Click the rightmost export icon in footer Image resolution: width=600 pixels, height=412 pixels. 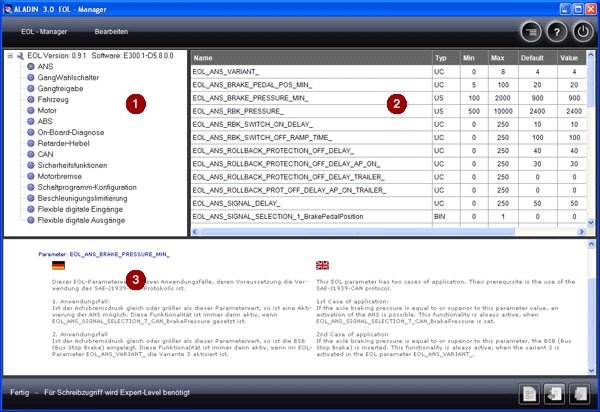[580, 393]
